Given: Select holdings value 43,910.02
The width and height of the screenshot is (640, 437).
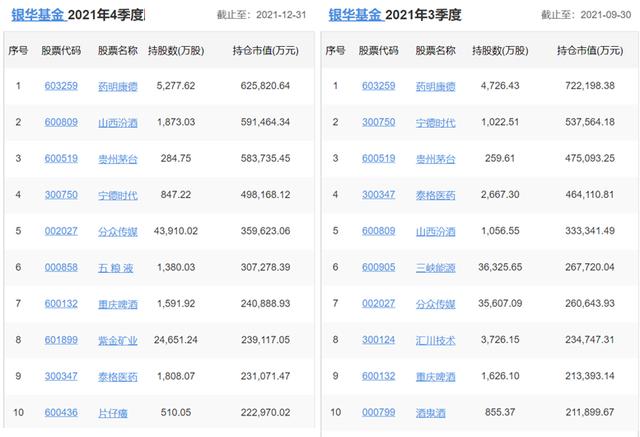Looking at the screenshot, I should tap(176, 231).
